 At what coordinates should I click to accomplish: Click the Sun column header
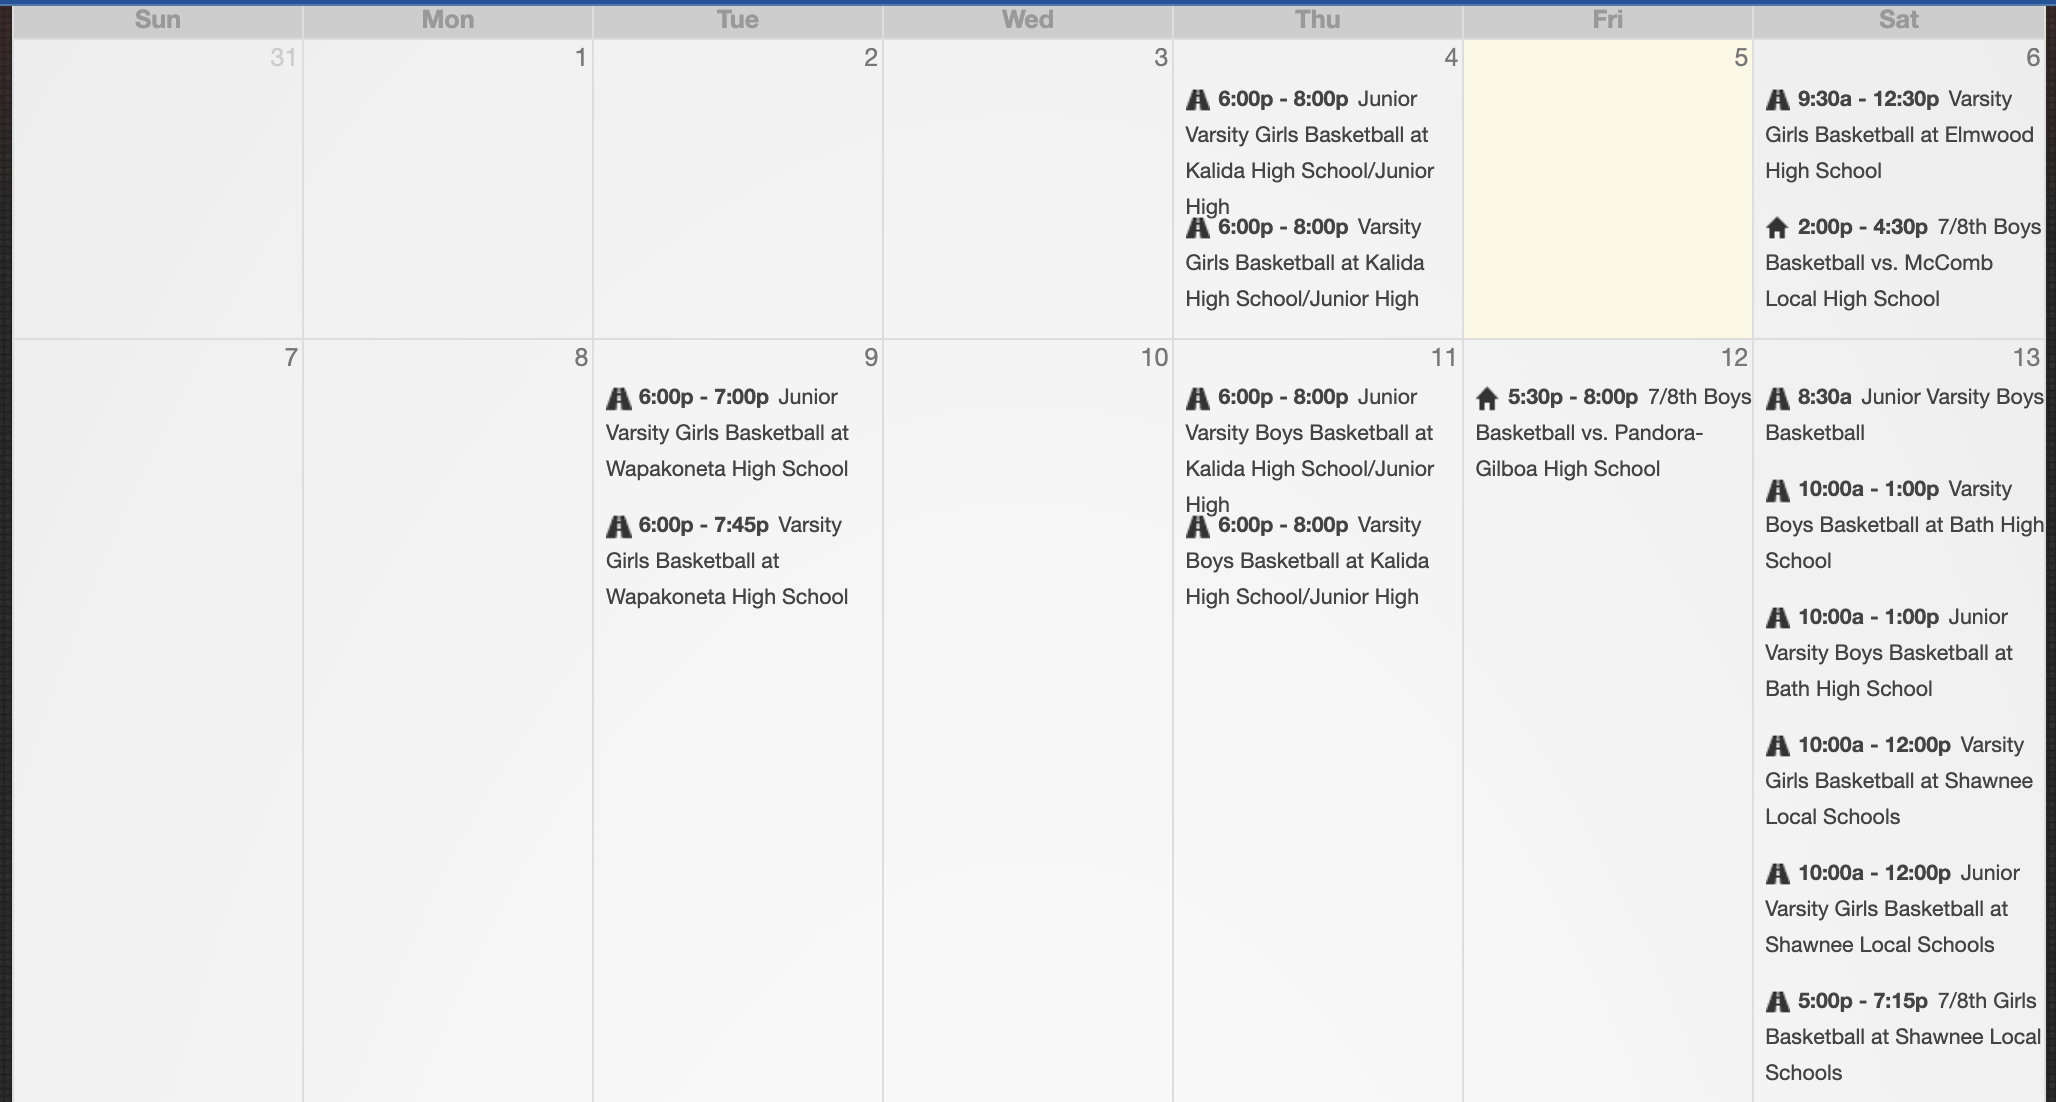tap(158, 20)
